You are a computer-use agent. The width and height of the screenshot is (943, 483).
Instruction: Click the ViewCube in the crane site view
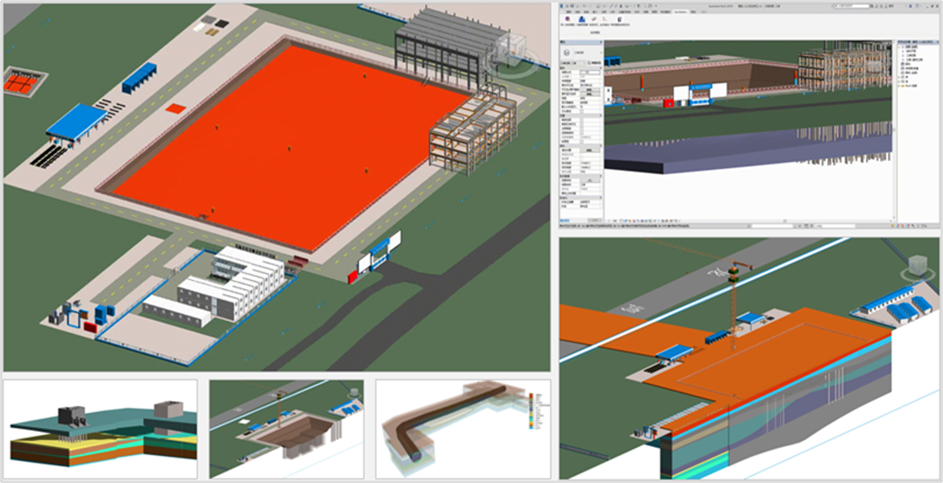[915, 267]
